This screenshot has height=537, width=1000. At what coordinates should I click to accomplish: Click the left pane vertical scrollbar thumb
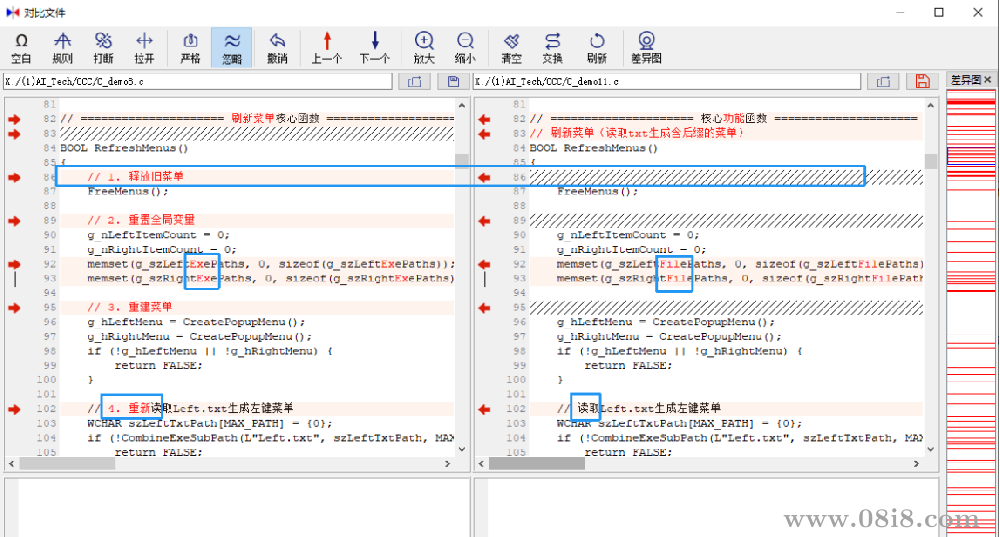461,161
